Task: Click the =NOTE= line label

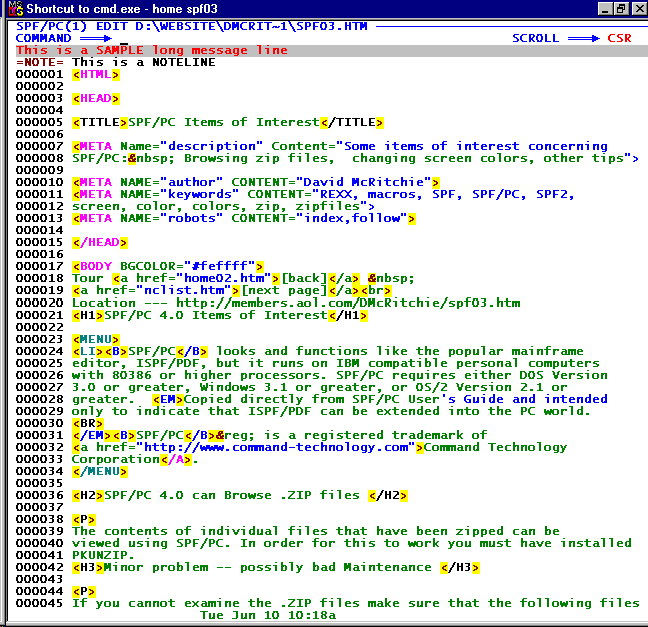Action: tap(40, 62)
